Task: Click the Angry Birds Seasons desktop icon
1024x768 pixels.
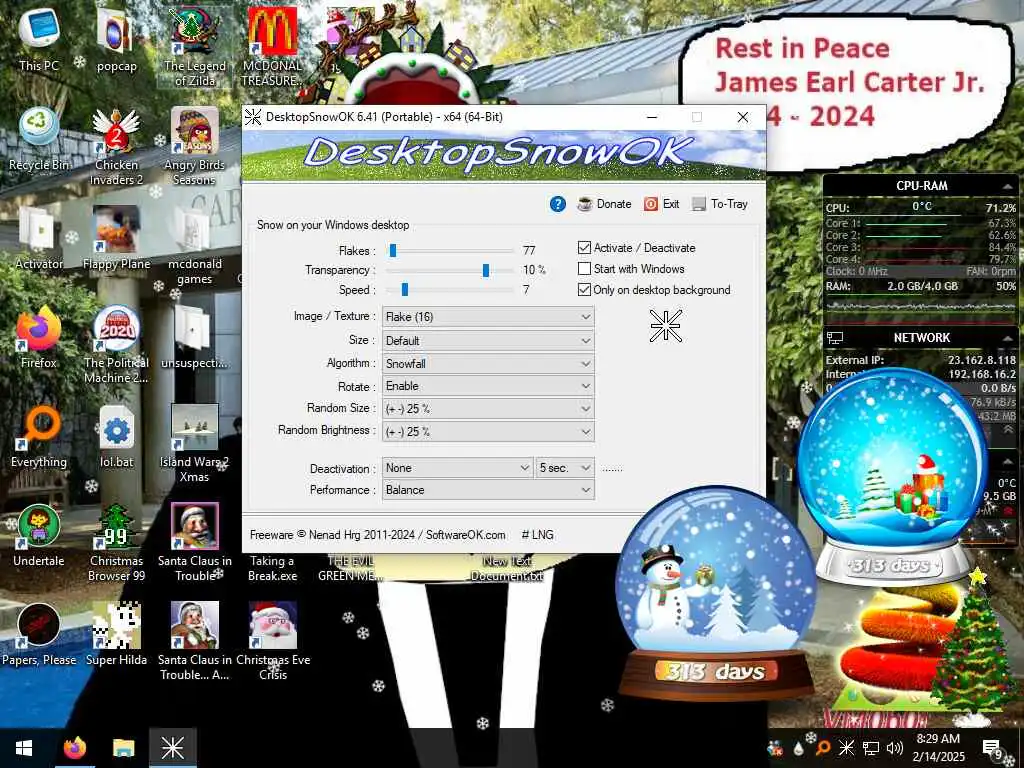Action: [x=195, y=147]
